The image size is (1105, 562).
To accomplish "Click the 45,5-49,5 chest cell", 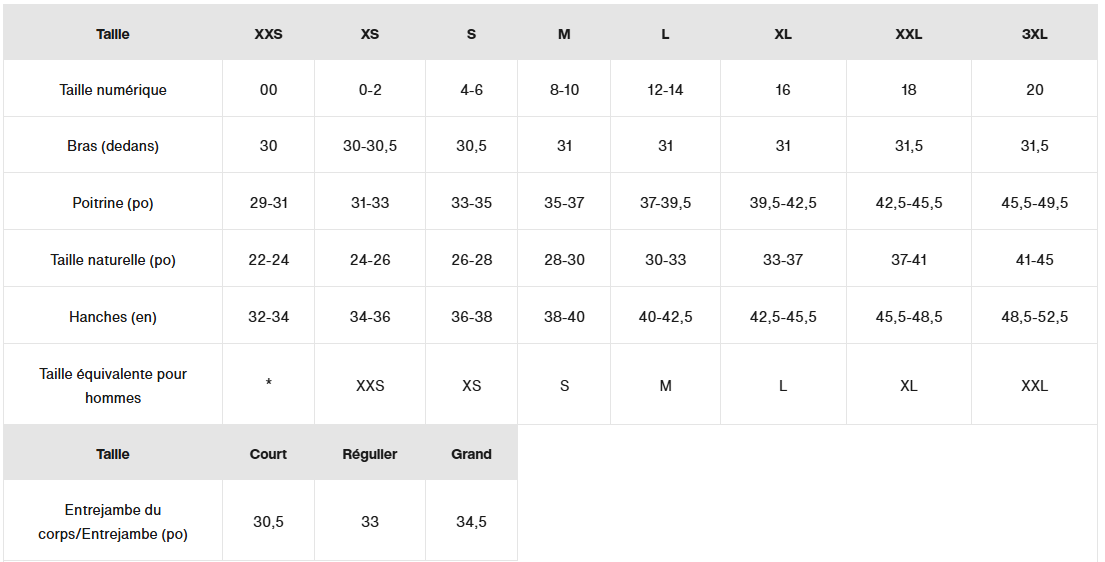I will coord(1034,203).
